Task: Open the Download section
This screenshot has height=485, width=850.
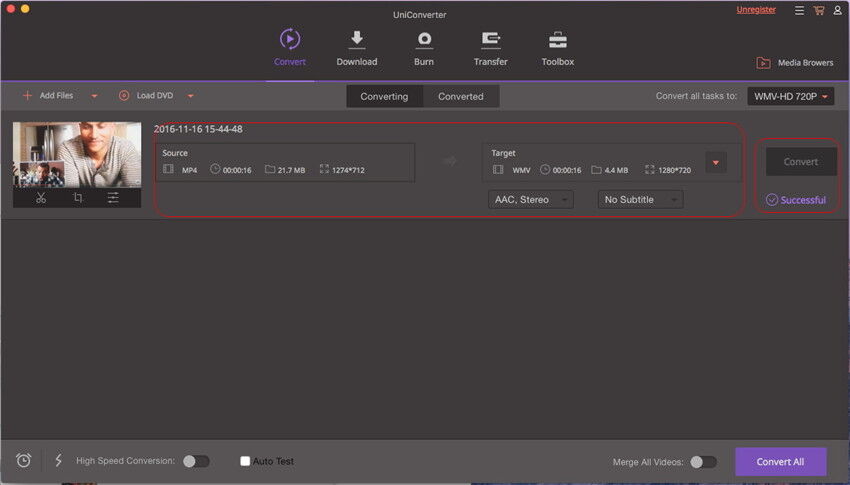Action: tap(357, 48)
